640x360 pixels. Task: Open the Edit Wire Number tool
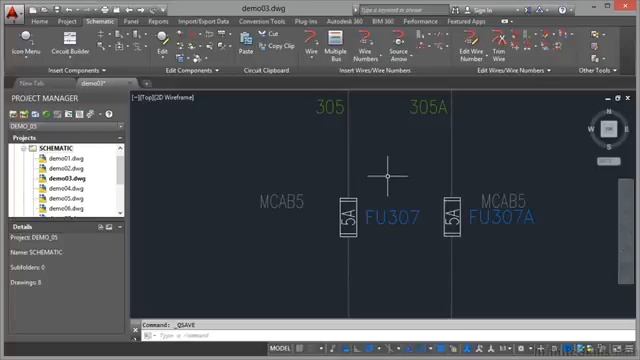point(471,46)
